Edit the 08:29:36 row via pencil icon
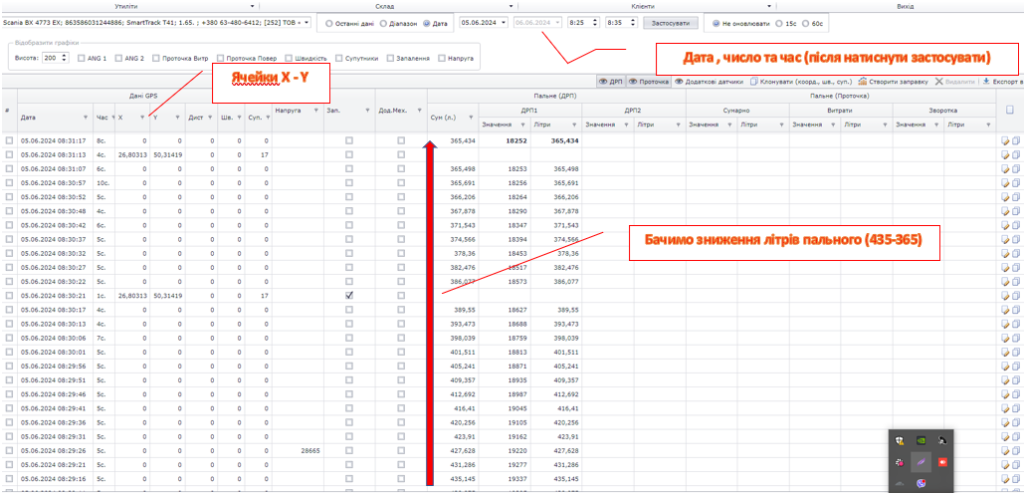This screenshot has width=1024, height=494. tap(1004, 422)
